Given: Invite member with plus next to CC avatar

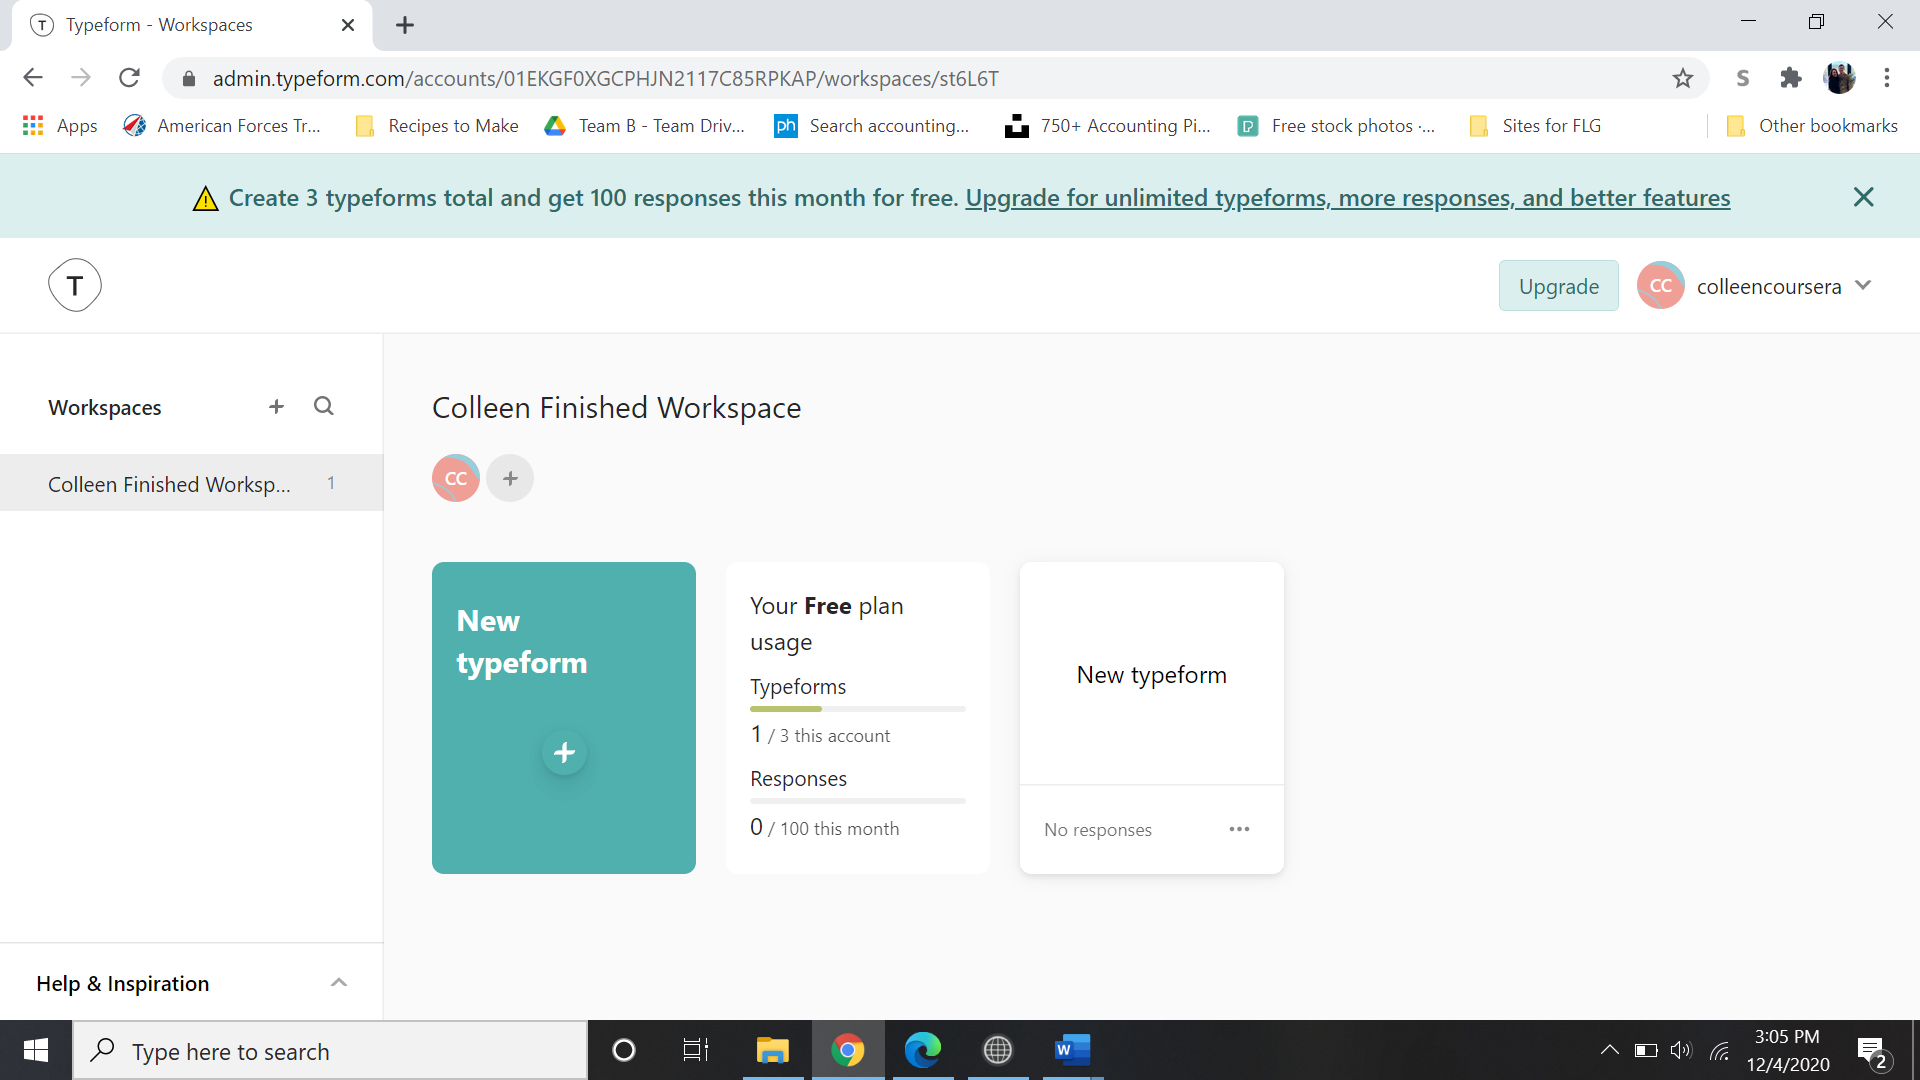Looking at the screenshot, I should pyautogui.click(x=510, y=479).
